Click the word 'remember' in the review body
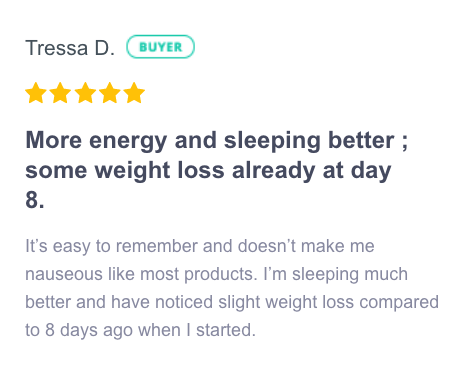475x390 pixels. [x=157, y=246]
